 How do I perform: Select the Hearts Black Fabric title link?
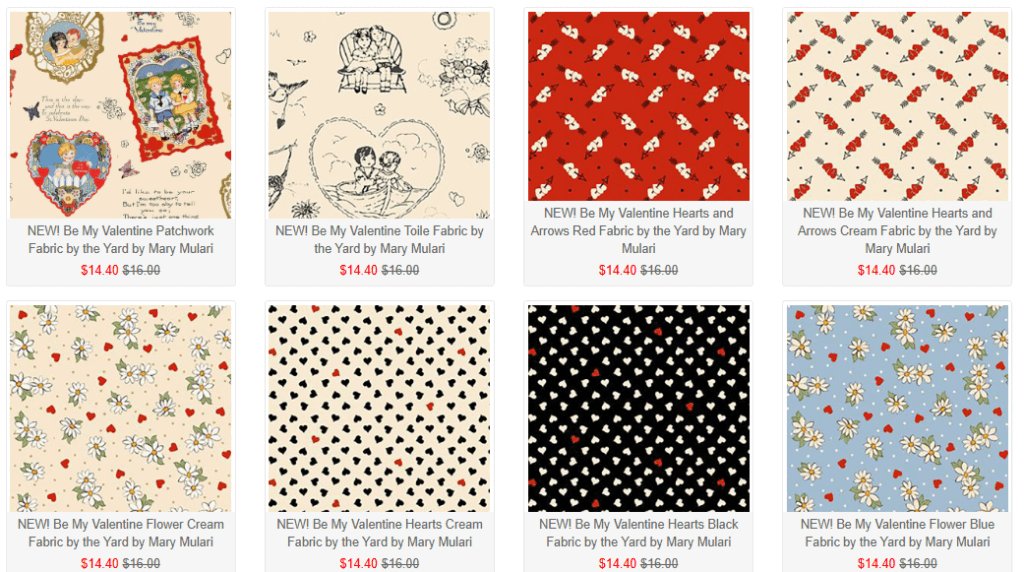[x=639, y=533]
